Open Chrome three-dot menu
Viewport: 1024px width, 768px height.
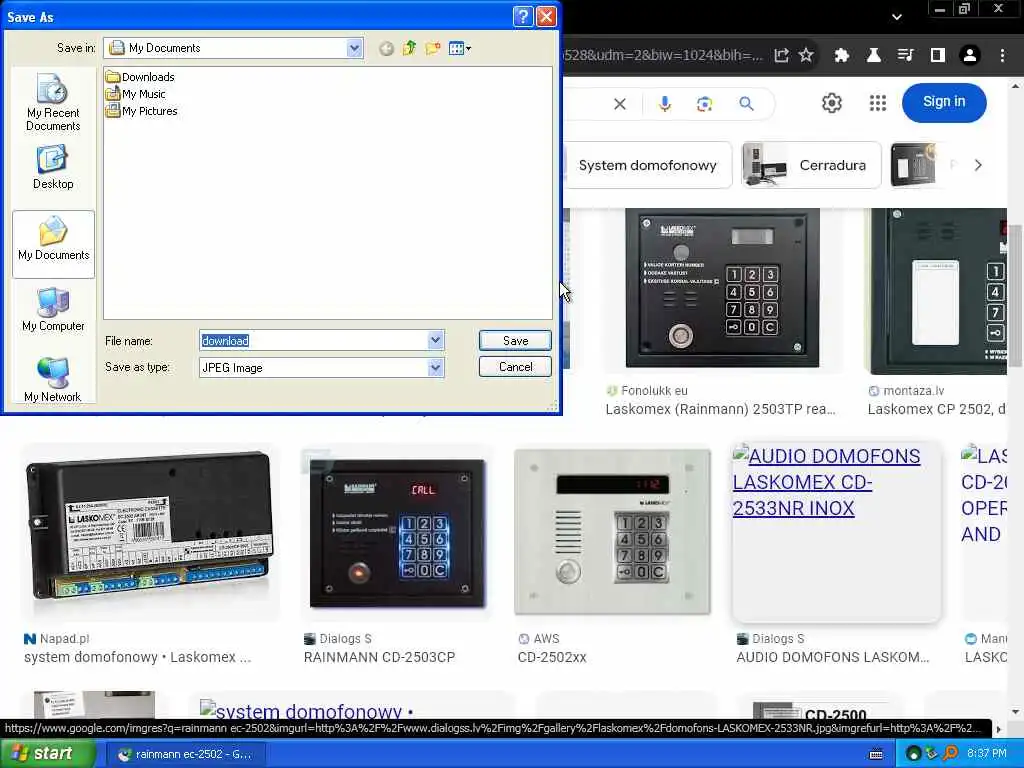(x=1002, y=56)
